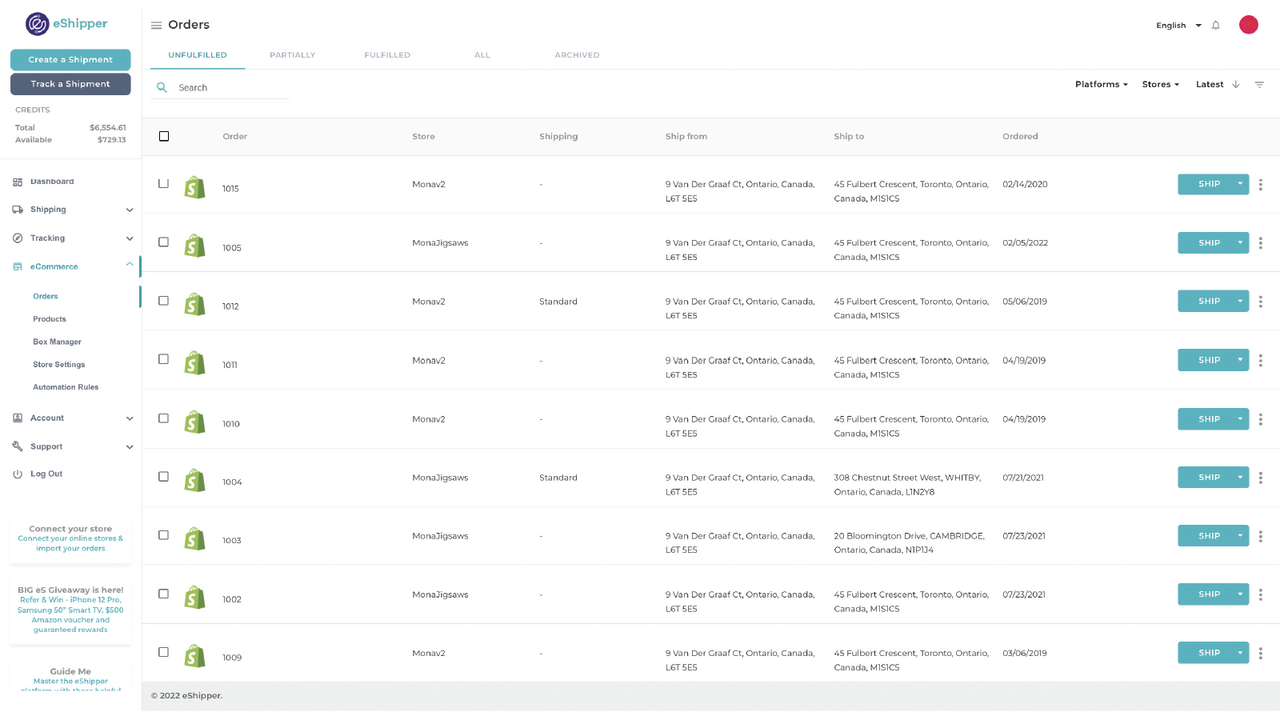
Task: Switch to the Fulfilled tab
Action: (387, 55)
